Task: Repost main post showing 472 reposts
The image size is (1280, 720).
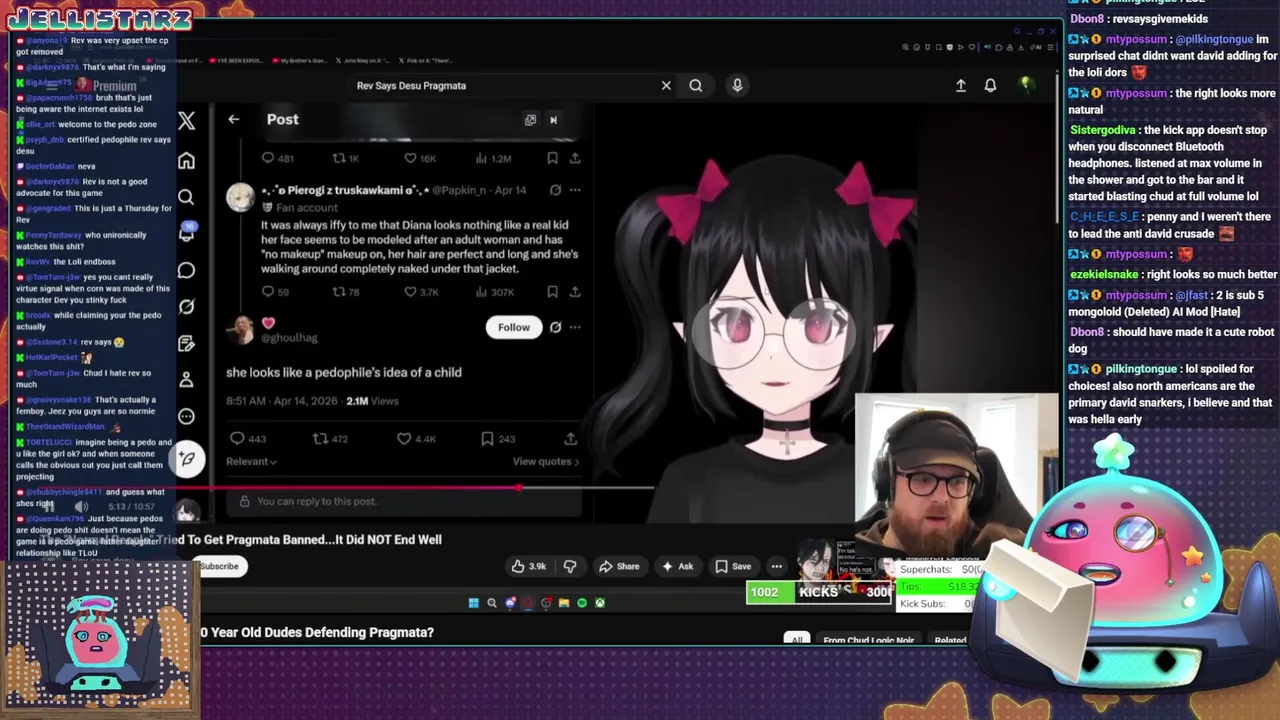Action: coord(330,439)
